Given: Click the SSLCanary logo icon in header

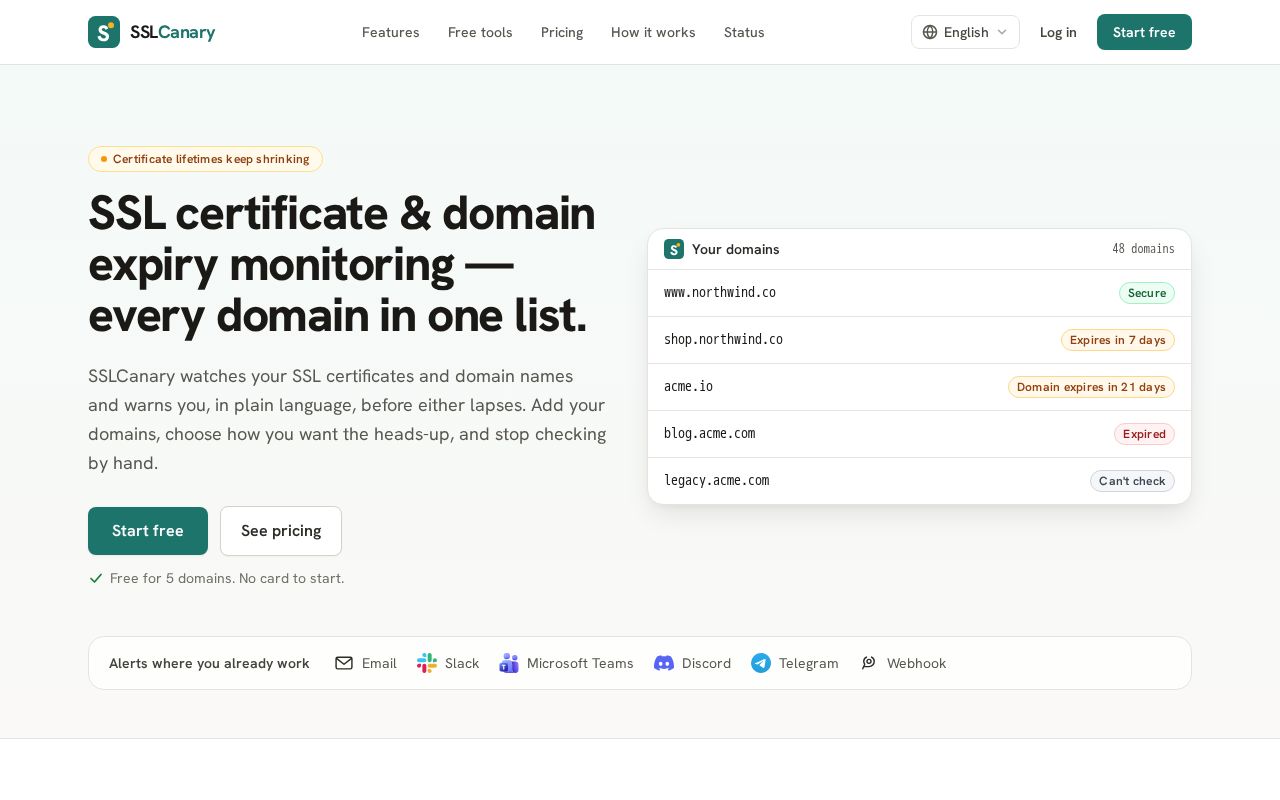Looking at the screenshot, I should (104, 32).
